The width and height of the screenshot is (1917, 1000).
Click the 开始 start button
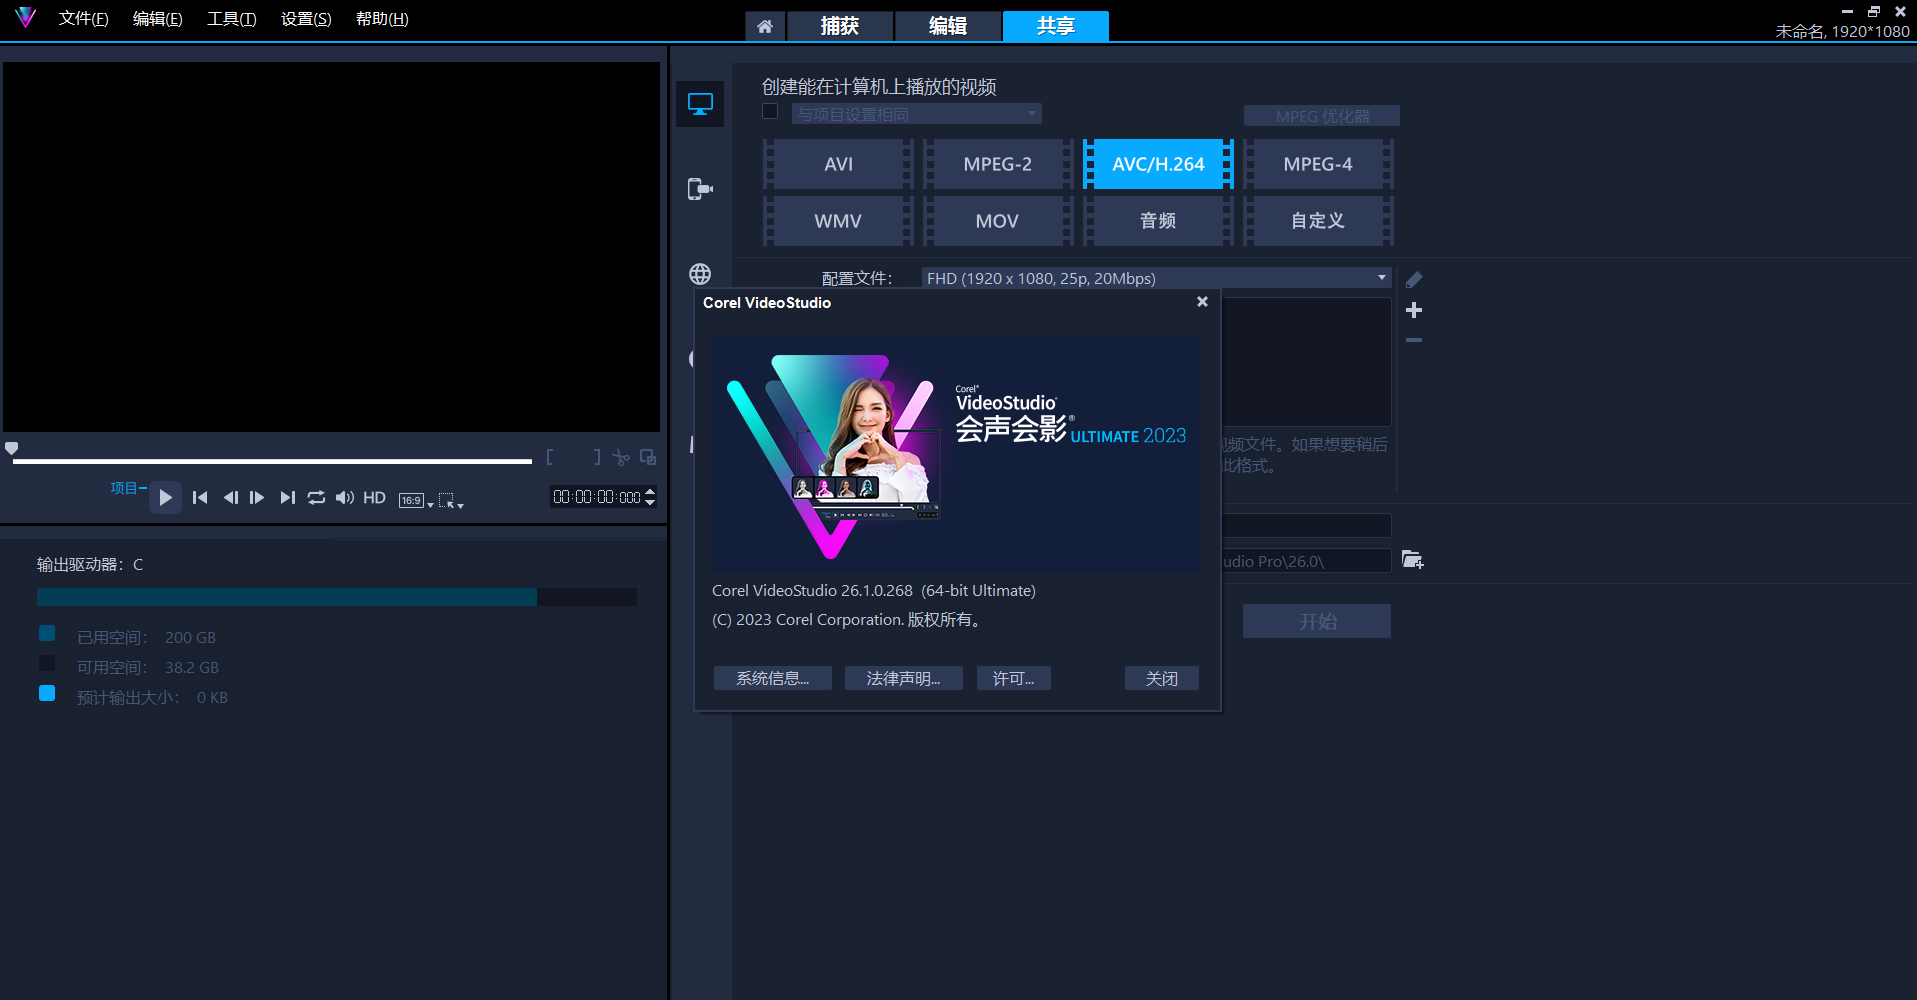[1317, 621]
